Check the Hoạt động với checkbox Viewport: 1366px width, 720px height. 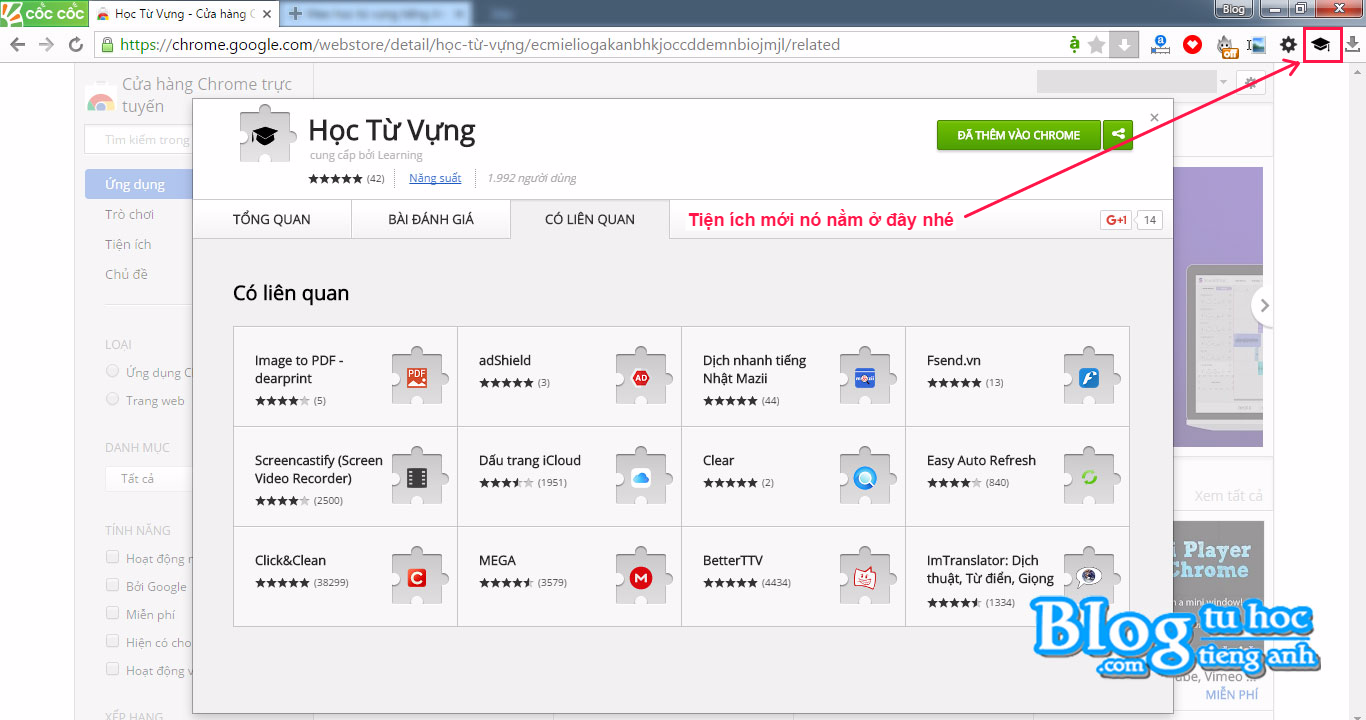pyautogui.click(x=113, y=670)
